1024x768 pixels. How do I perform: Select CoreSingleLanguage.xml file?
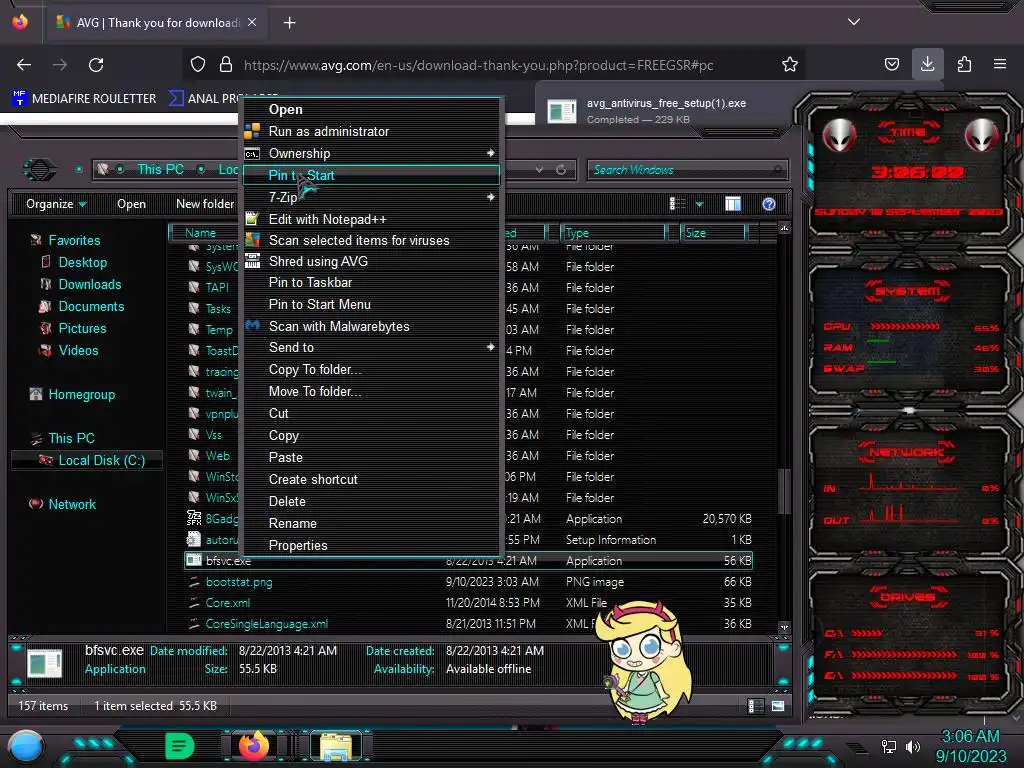click(x=266, y=624)
